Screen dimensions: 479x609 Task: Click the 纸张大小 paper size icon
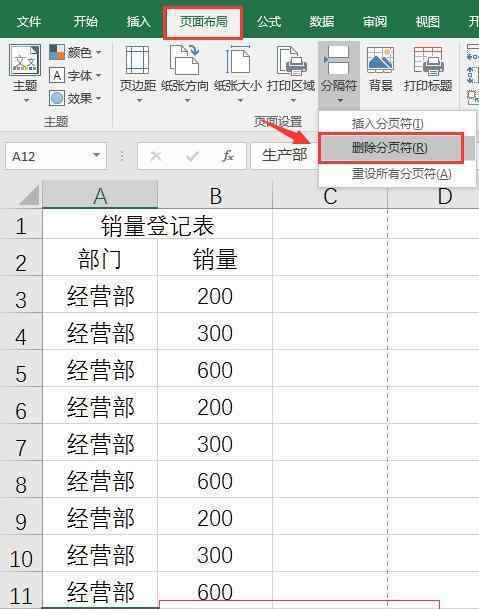pyautogui.click(x=237, y=59)
